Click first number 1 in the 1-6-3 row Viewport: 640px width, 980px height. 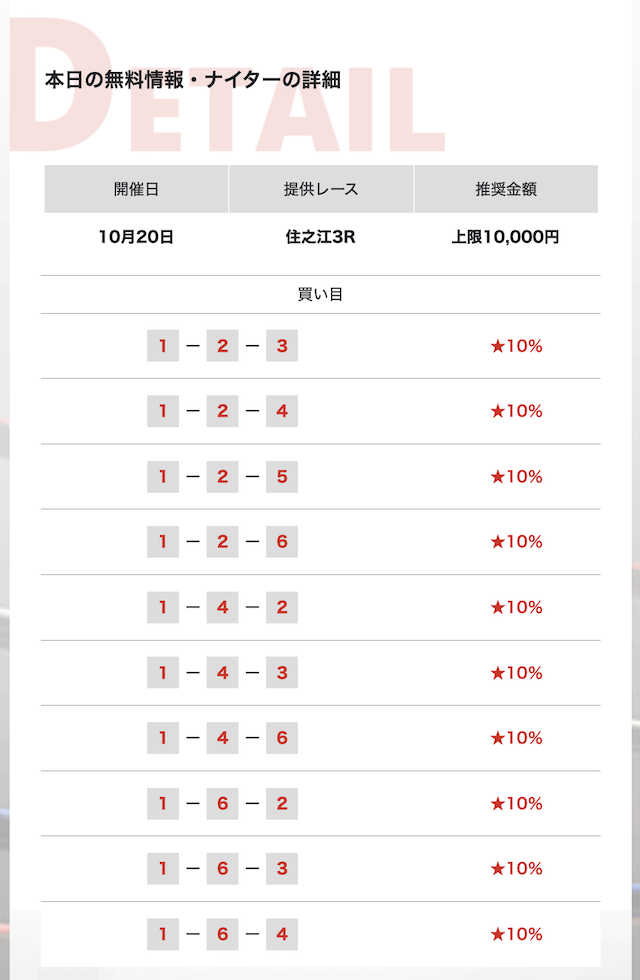point(163,869)
